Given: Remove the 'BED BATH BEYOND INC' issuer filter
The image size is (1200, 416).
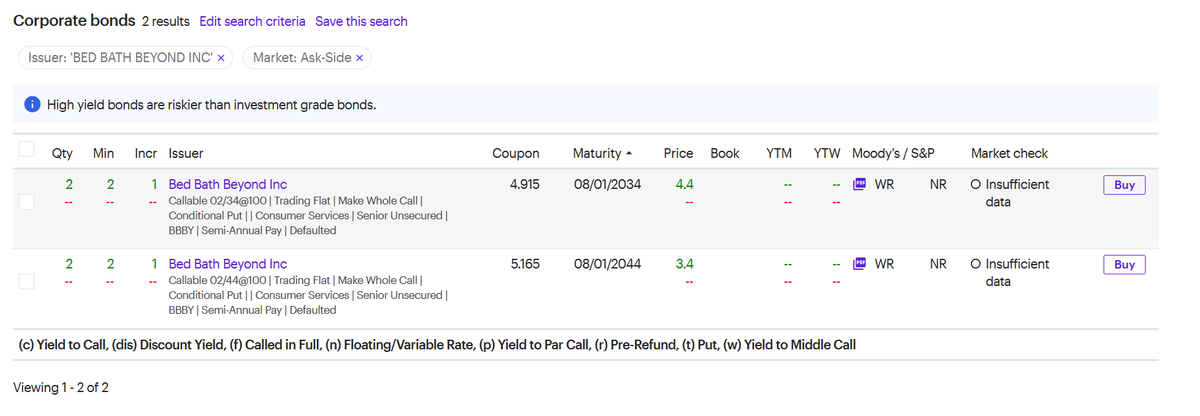Looking at the screenshot, I should click(221, 58).
